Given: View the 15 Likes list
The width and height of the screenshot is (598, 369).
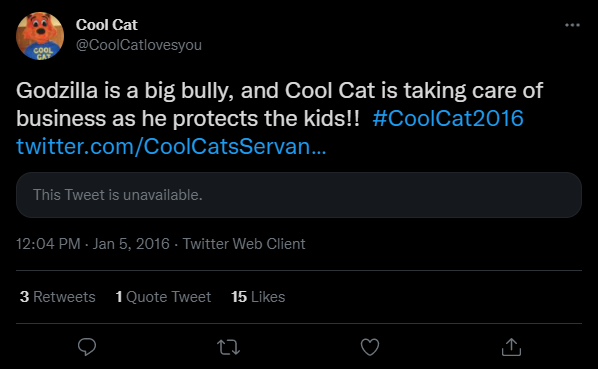Looking at the screenshot, I should (258, 297).
